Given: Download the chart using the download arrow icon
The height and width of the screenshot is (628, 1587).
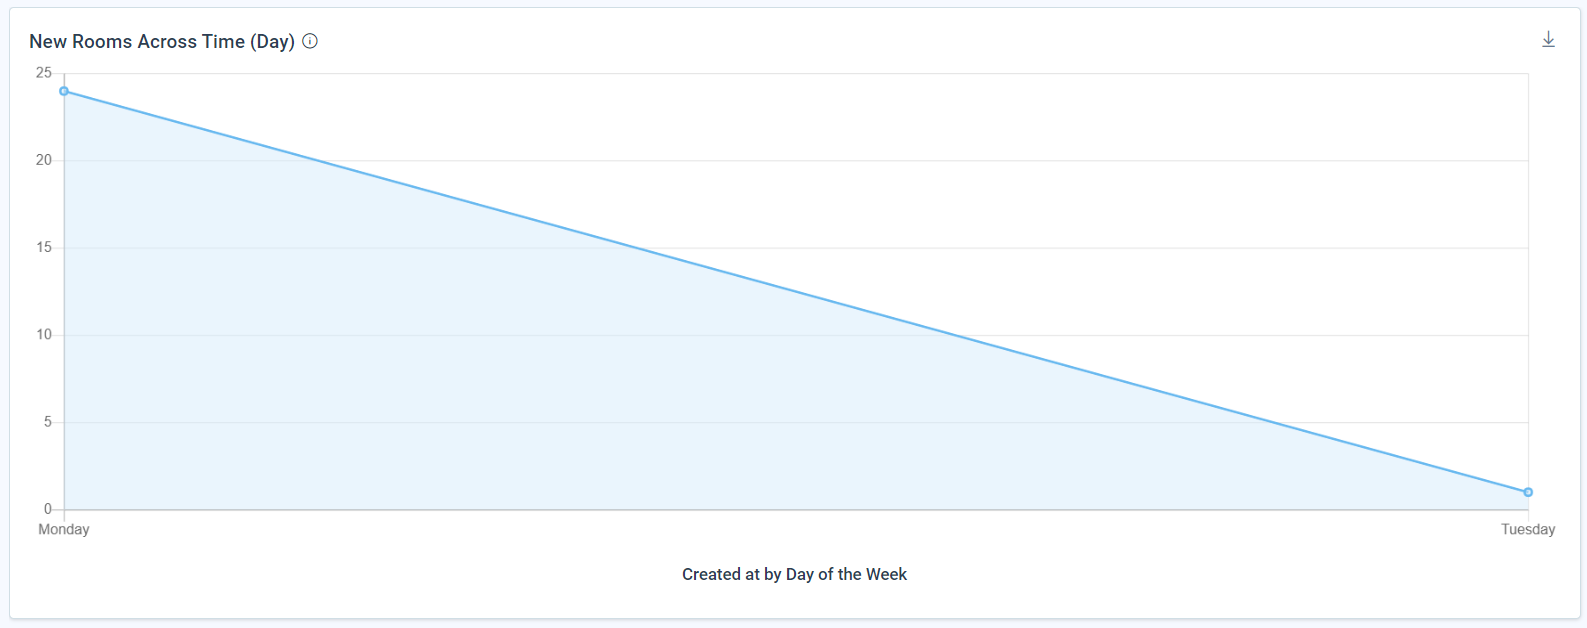Looking at the screenshot, I should tap(1548, 39).
